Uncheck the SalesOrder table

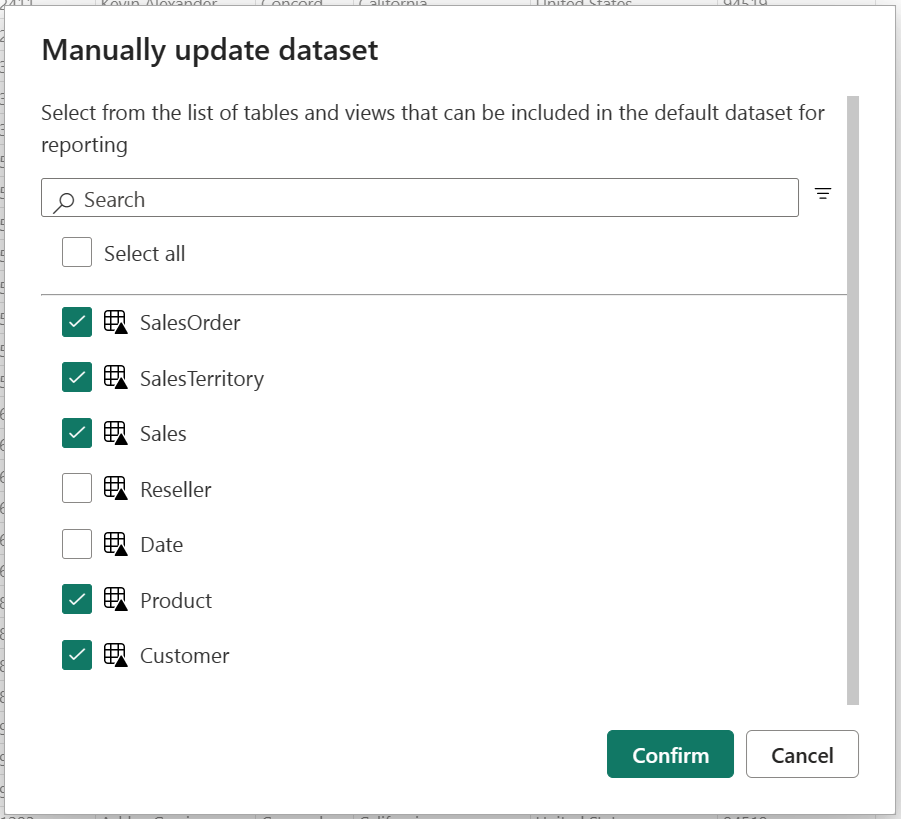point(77,322)
